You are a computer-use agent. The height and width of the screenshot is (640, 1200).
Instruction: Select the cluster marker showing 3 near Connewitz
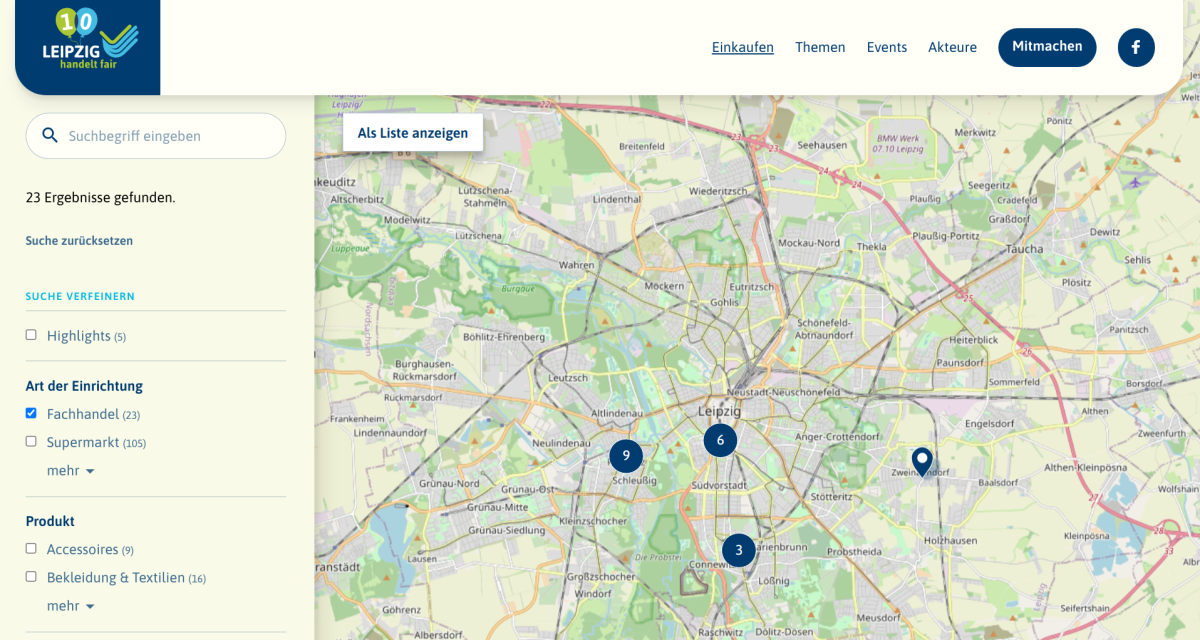pyautogui.click(x=739, y=549)
